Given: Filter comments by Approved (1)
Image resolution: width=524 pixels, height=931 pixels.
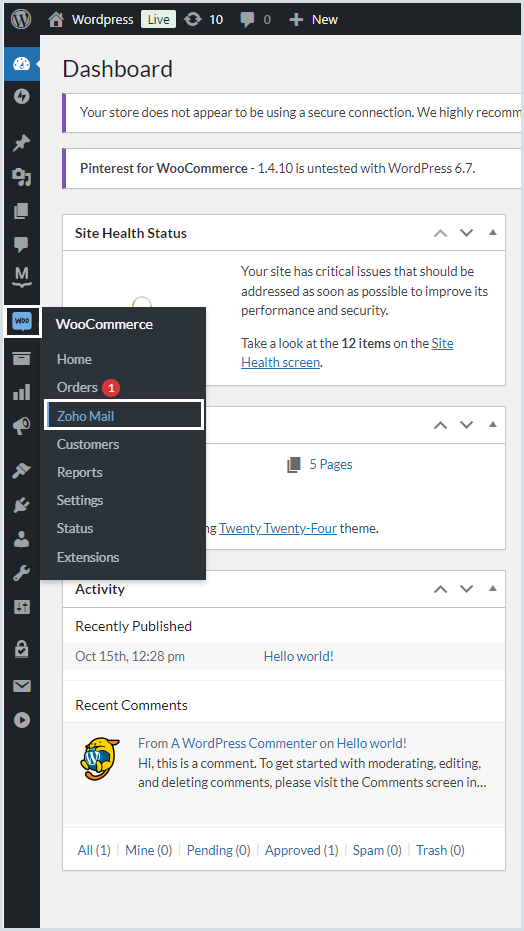Looking at the screenshot, I should [x=301, y=850].
